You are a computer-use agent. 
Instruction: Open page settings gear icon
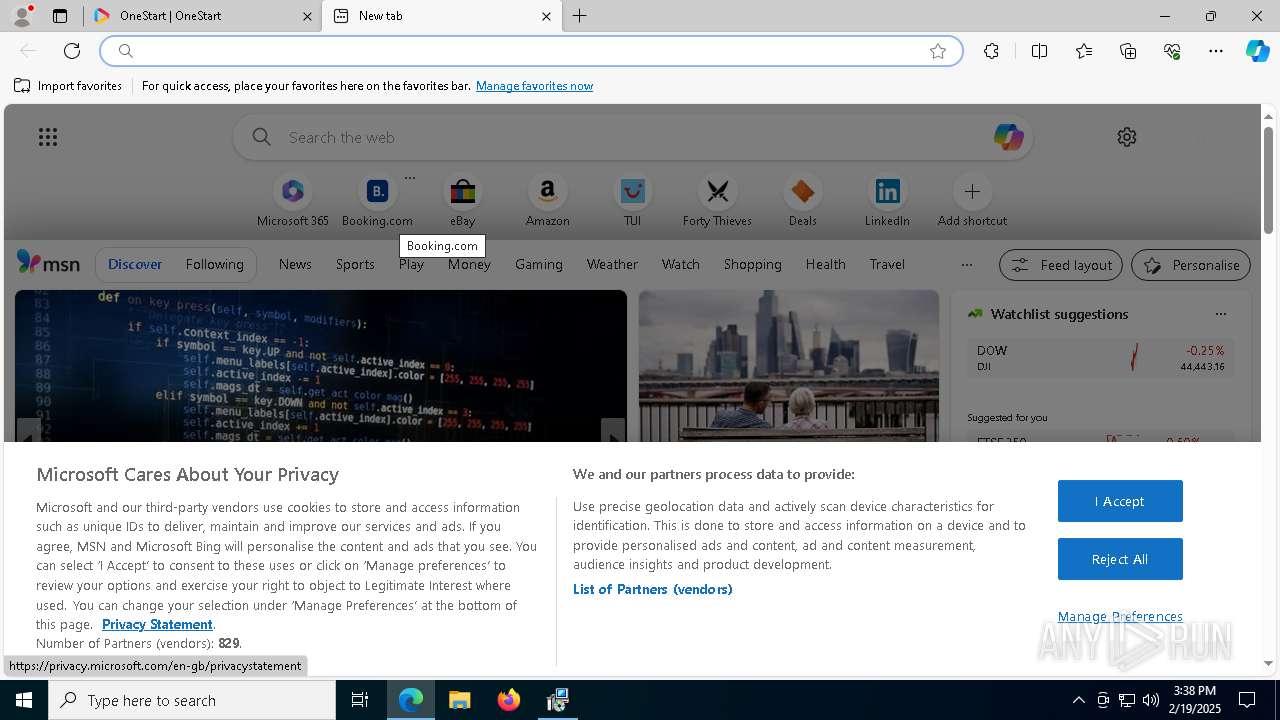[x=1127, y=137]
